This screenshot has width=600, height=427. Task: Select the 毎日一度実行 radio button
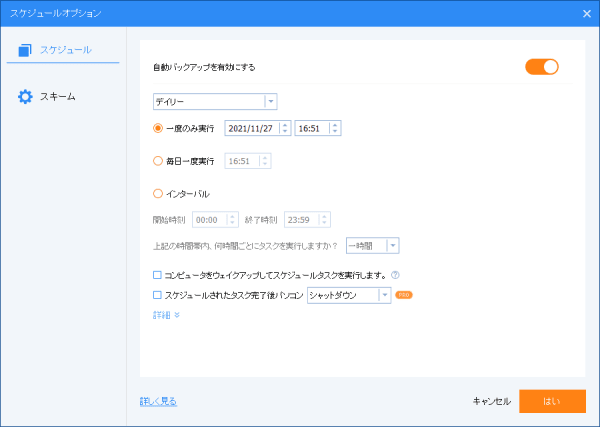click(x=158, y=161)
